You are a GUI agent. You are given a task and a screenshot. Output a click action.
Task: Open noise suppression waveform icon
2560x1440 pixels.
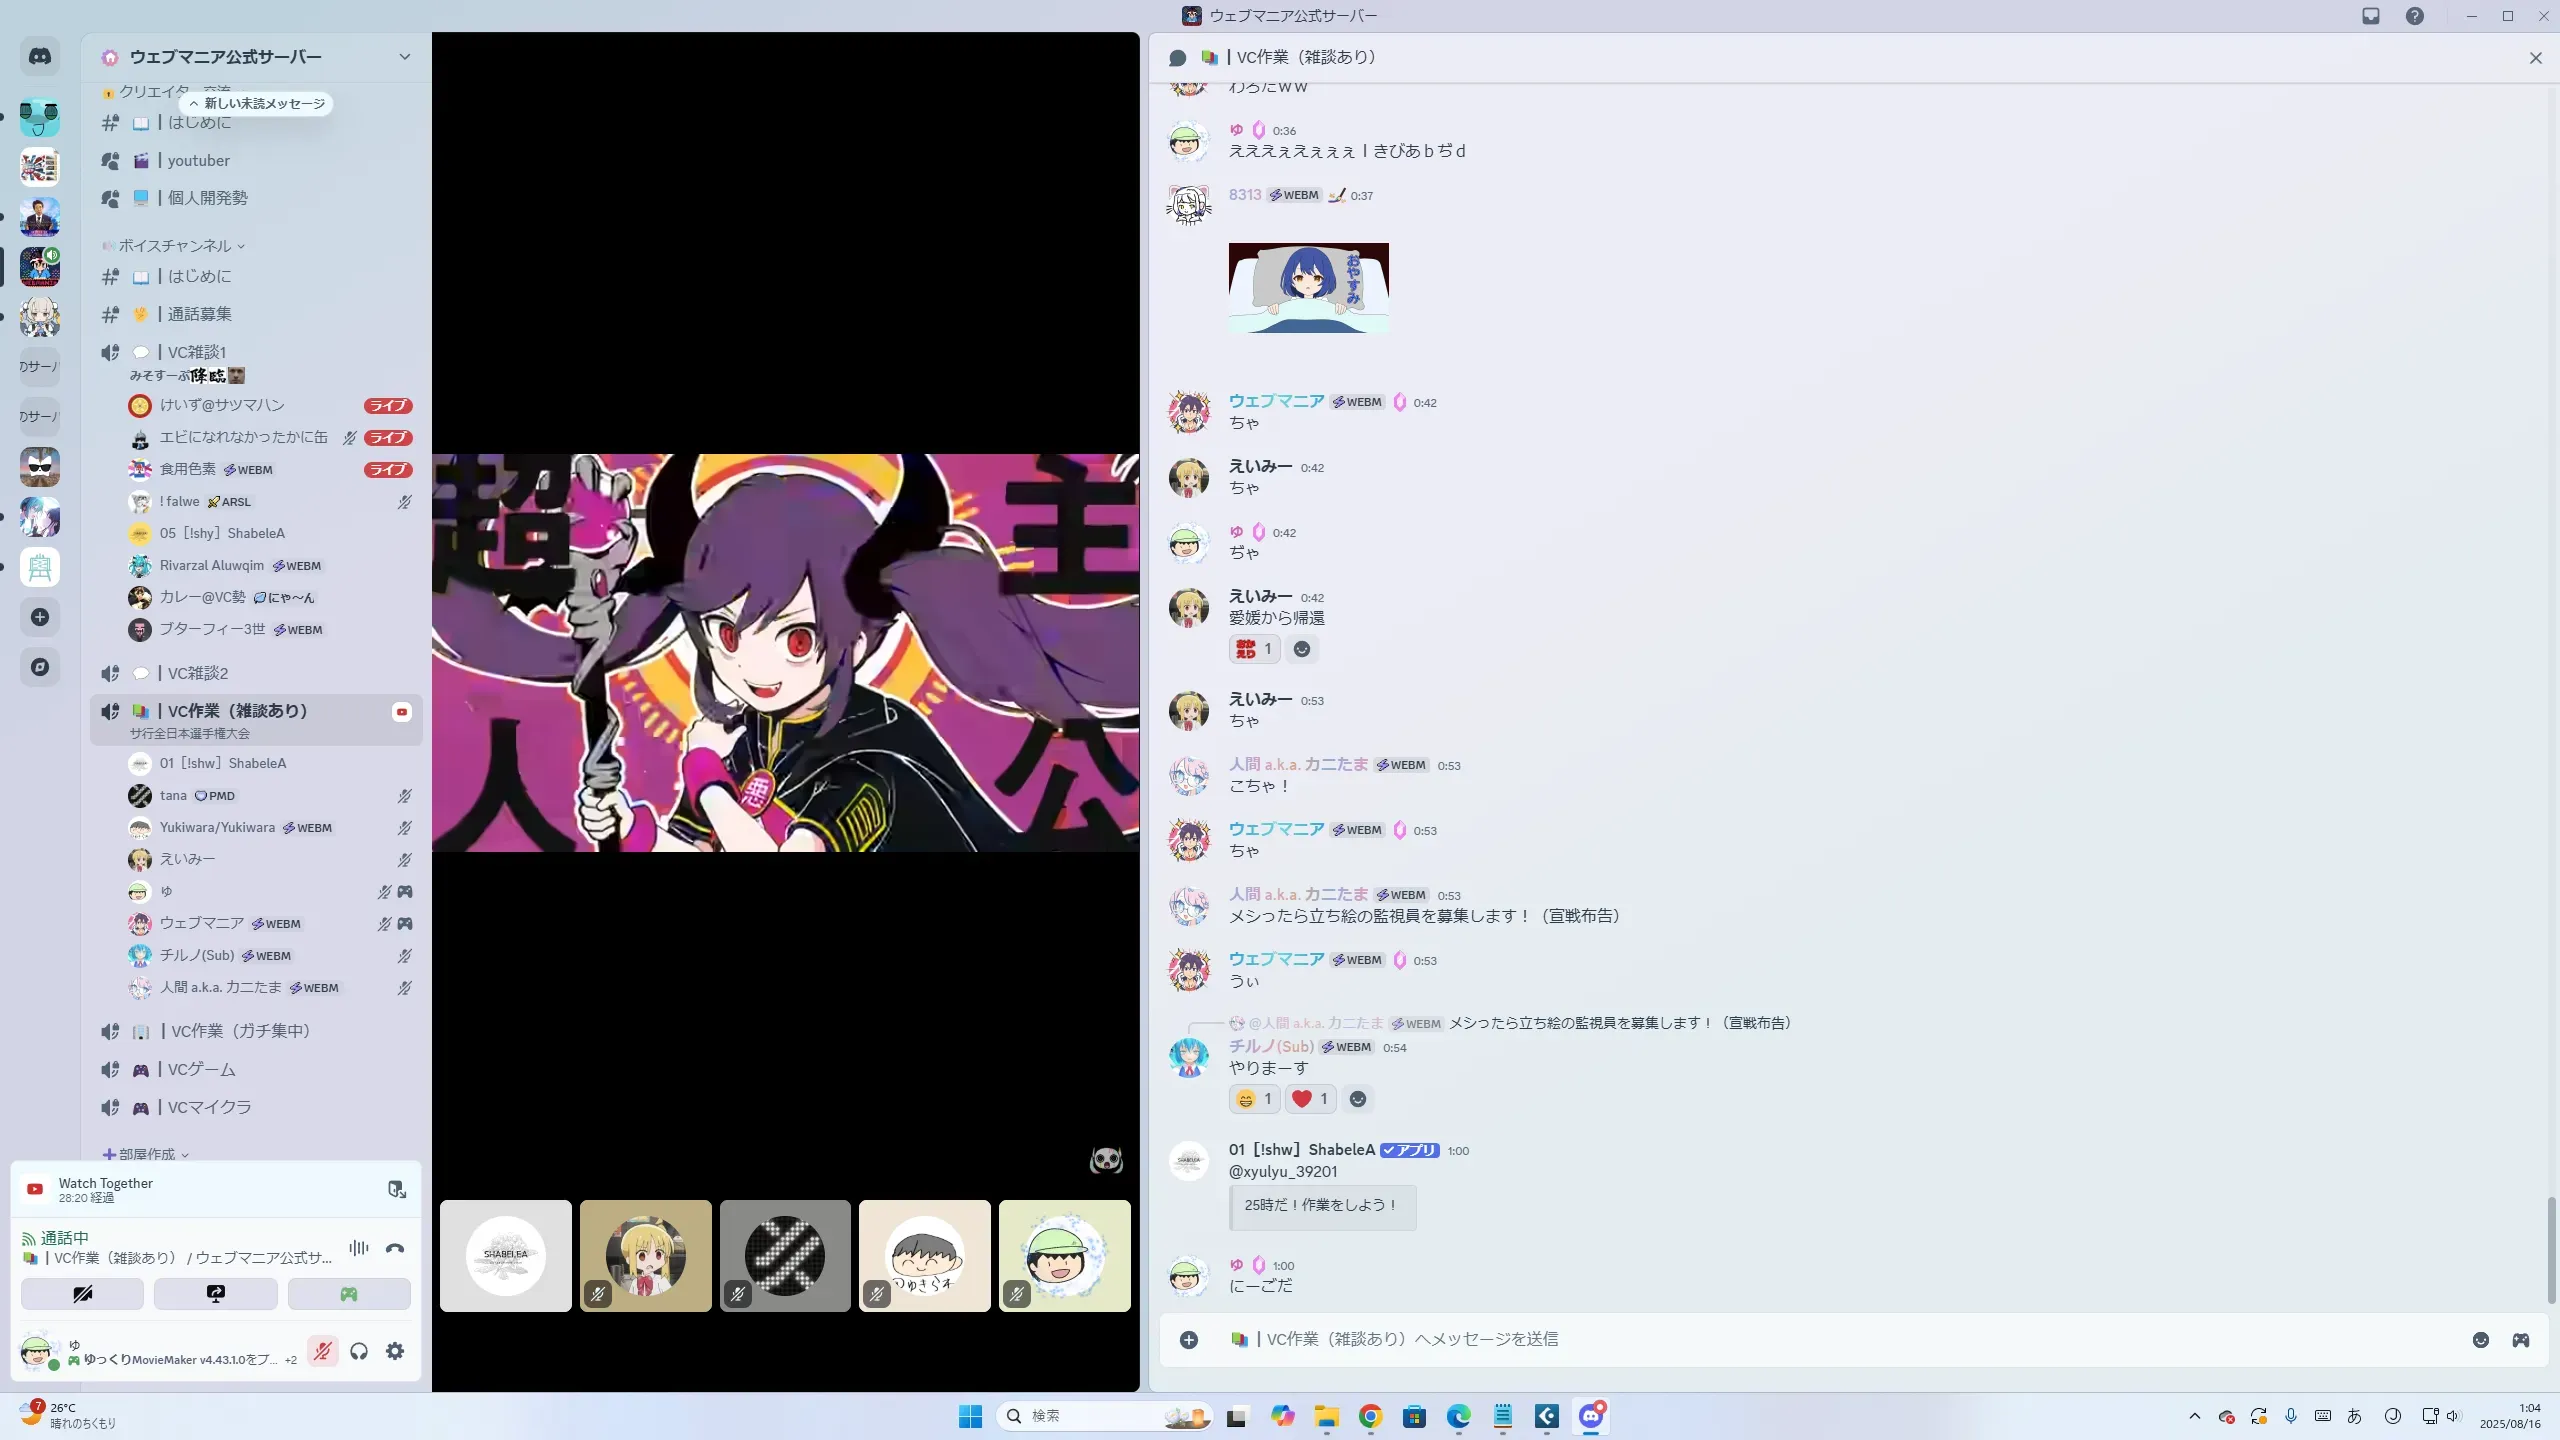point(359,1247)
